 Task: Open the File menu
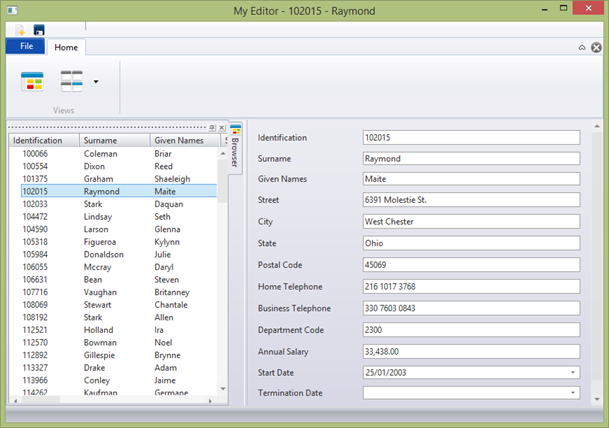(26, 47)
